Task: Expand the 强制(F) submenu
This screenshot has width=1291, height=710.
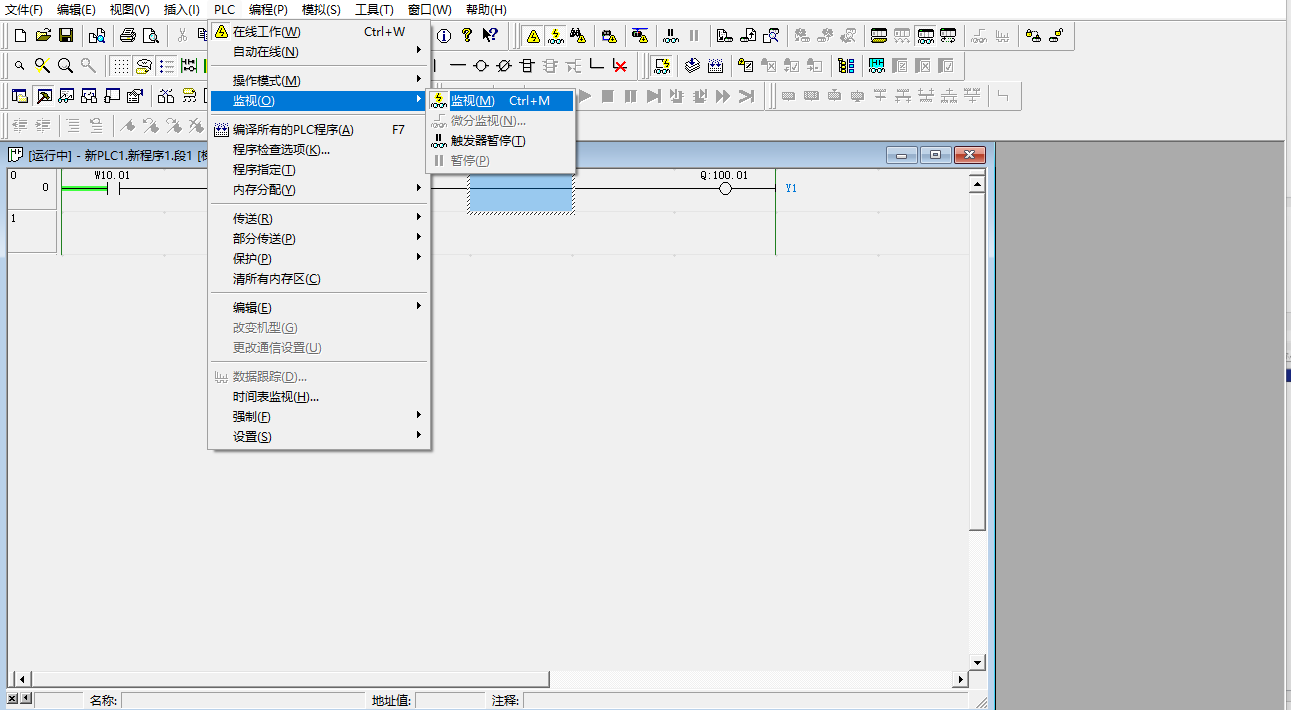Action: [319, 417]
